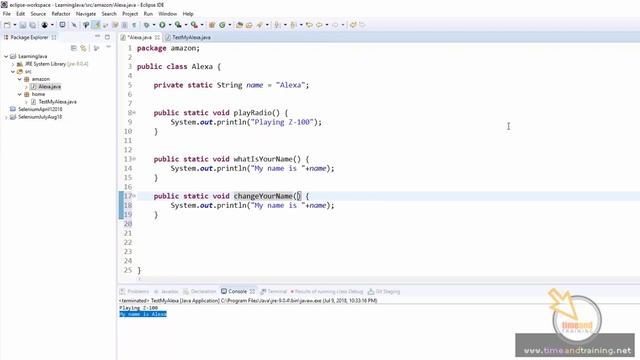The height and width of the screenshot is (360, 640).
Task: Select TestMyAlexa.java in Package Explorer
Action: click(57, 102)
